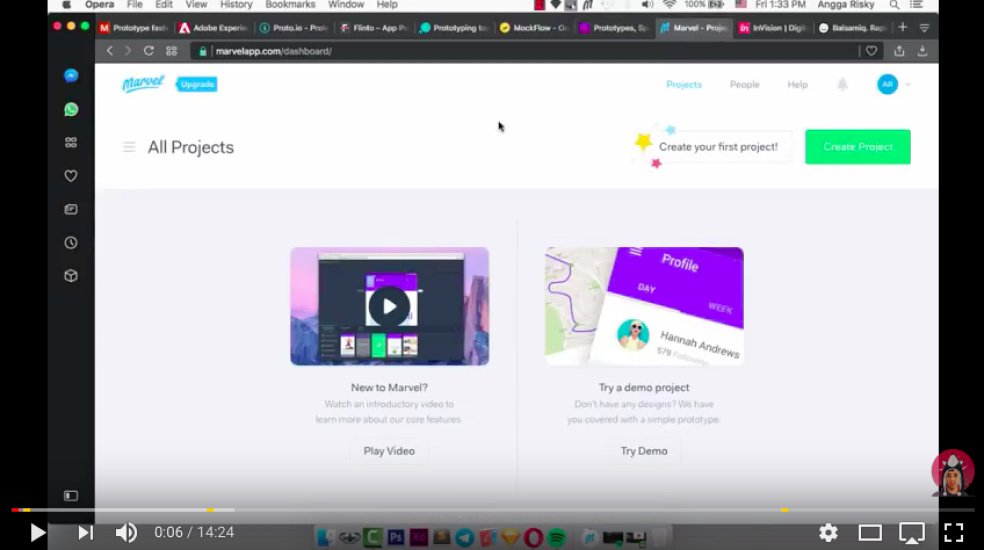The width and height of the screenshot is (984, 550).
Task: Click the Marvel logo
Action: (143, 84)
